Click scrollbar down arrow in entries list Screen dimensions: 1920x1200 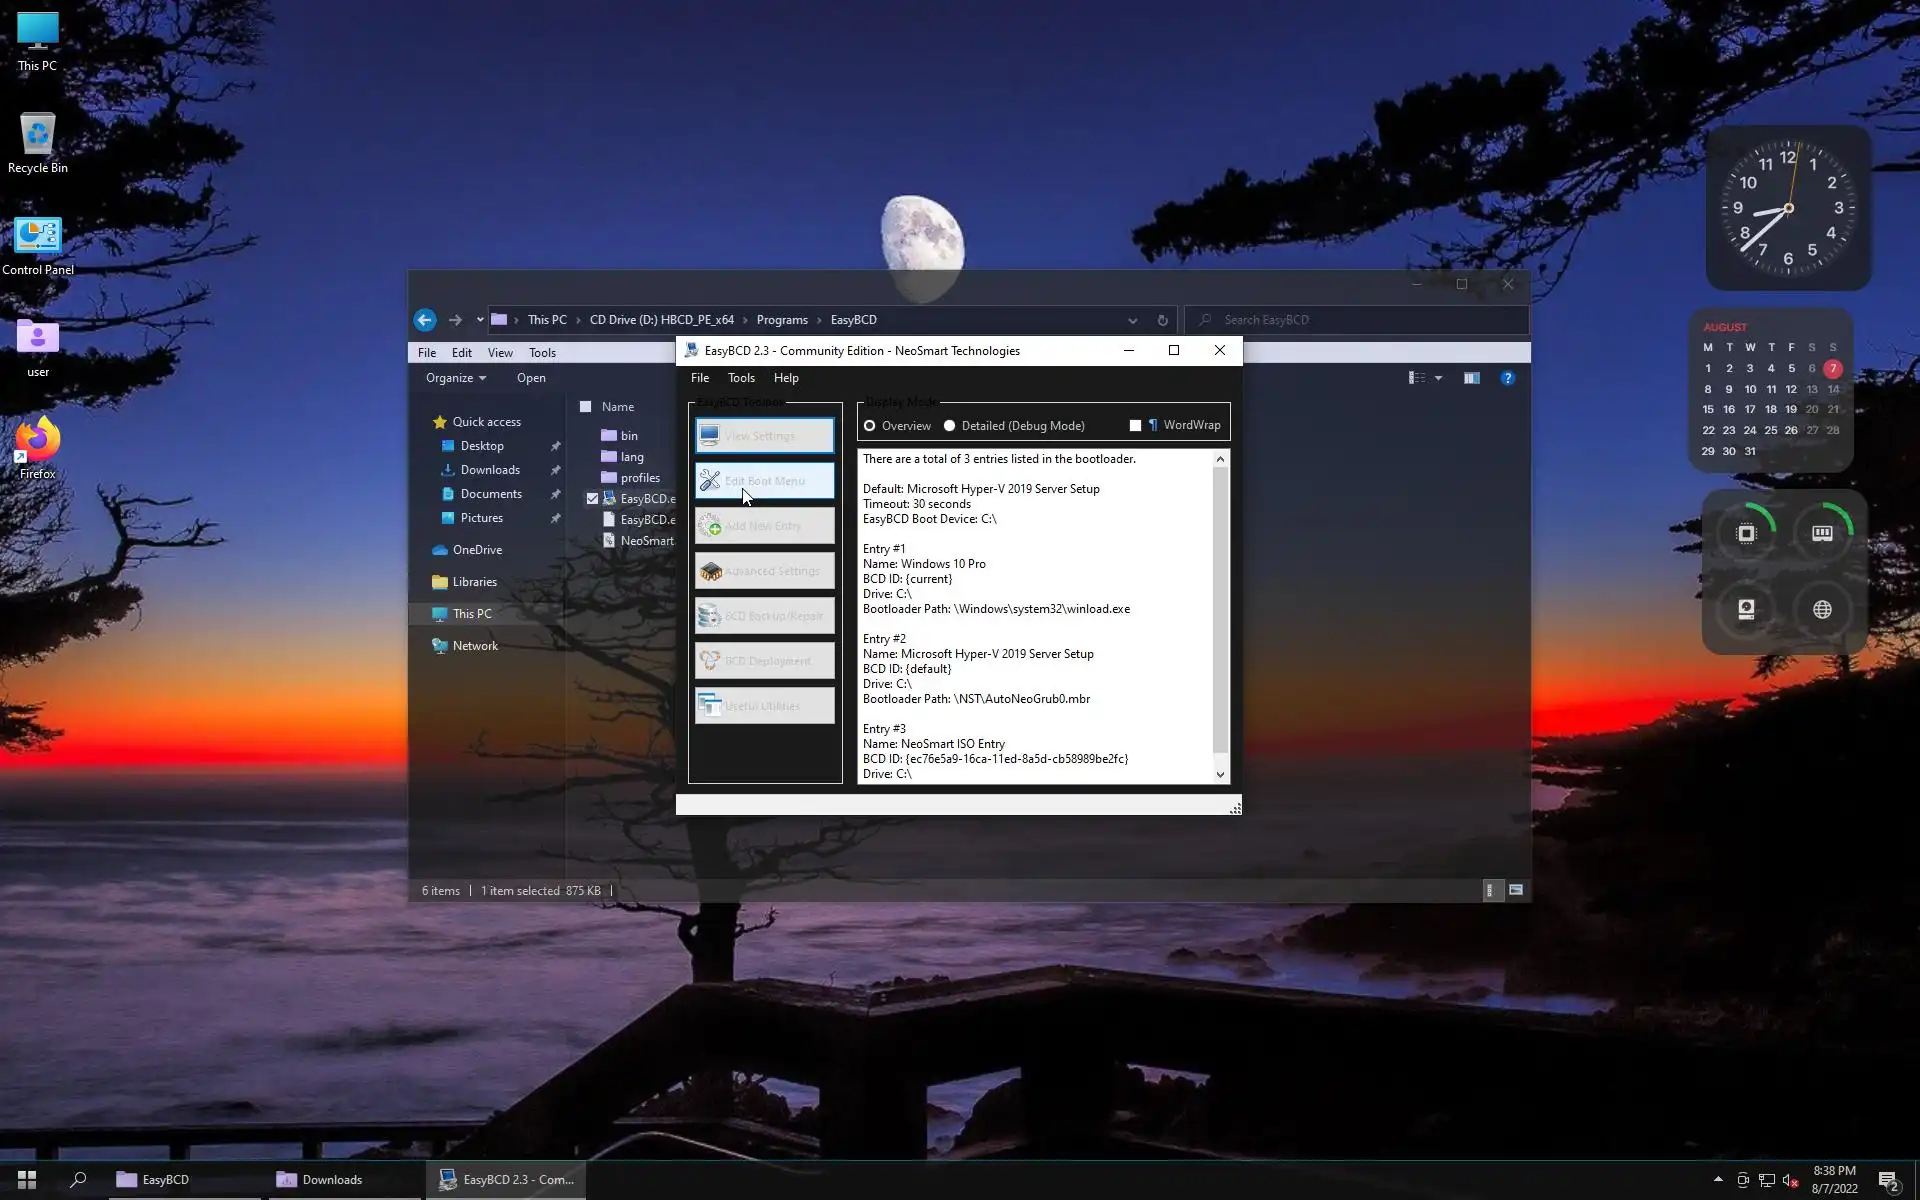tap(1220, 774)
